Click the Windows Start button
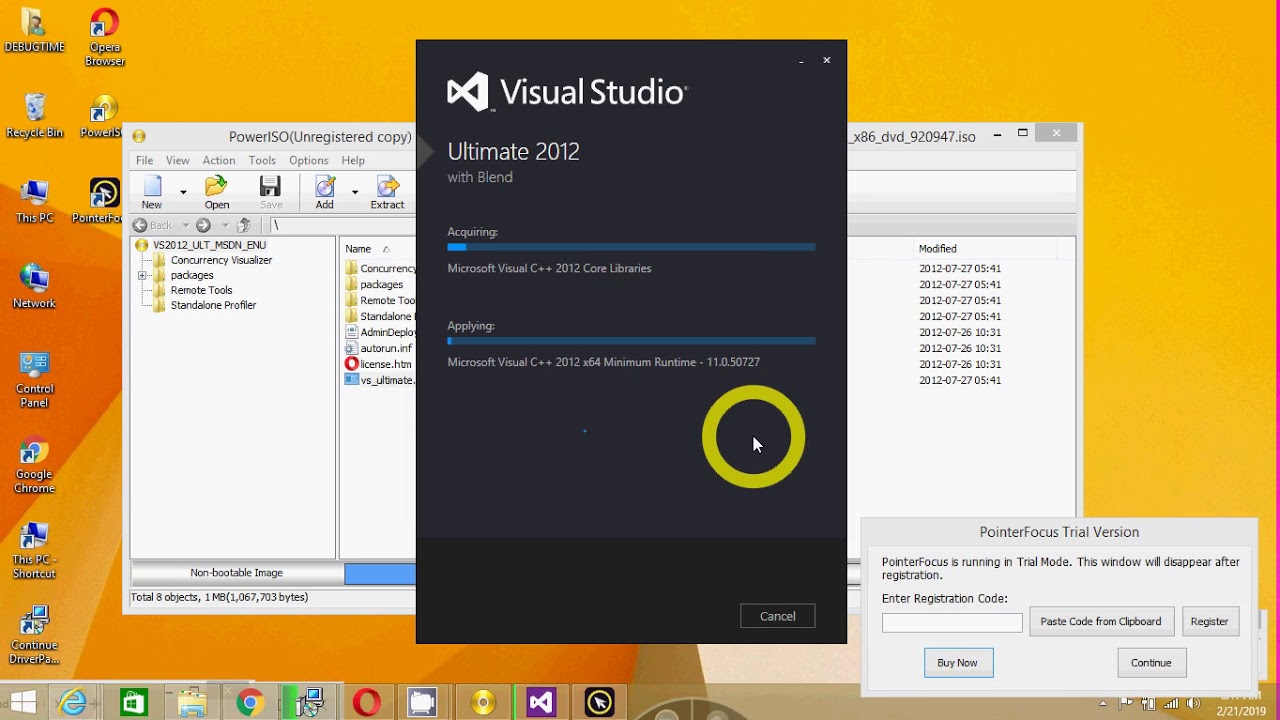The height and width of the screenshot is (720, 1280). coord(22,703)
